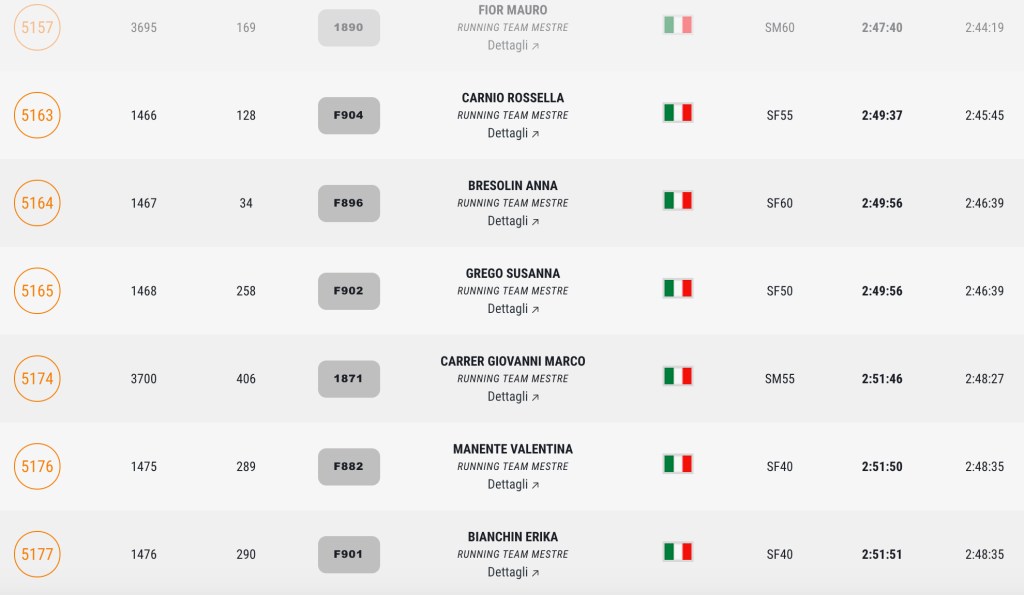Click bib number badge F882
The image size is (1024, 595).
coord(349,466)
